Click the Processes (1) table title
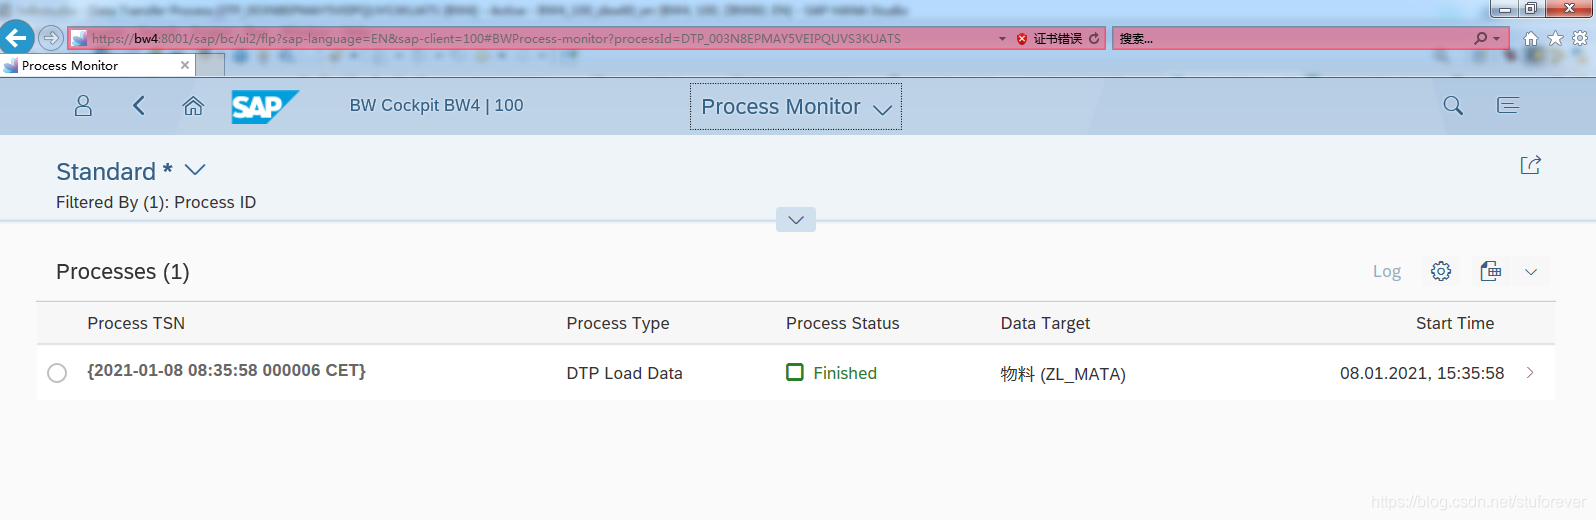Screen dimensions: 1596x520 [123, 272]
